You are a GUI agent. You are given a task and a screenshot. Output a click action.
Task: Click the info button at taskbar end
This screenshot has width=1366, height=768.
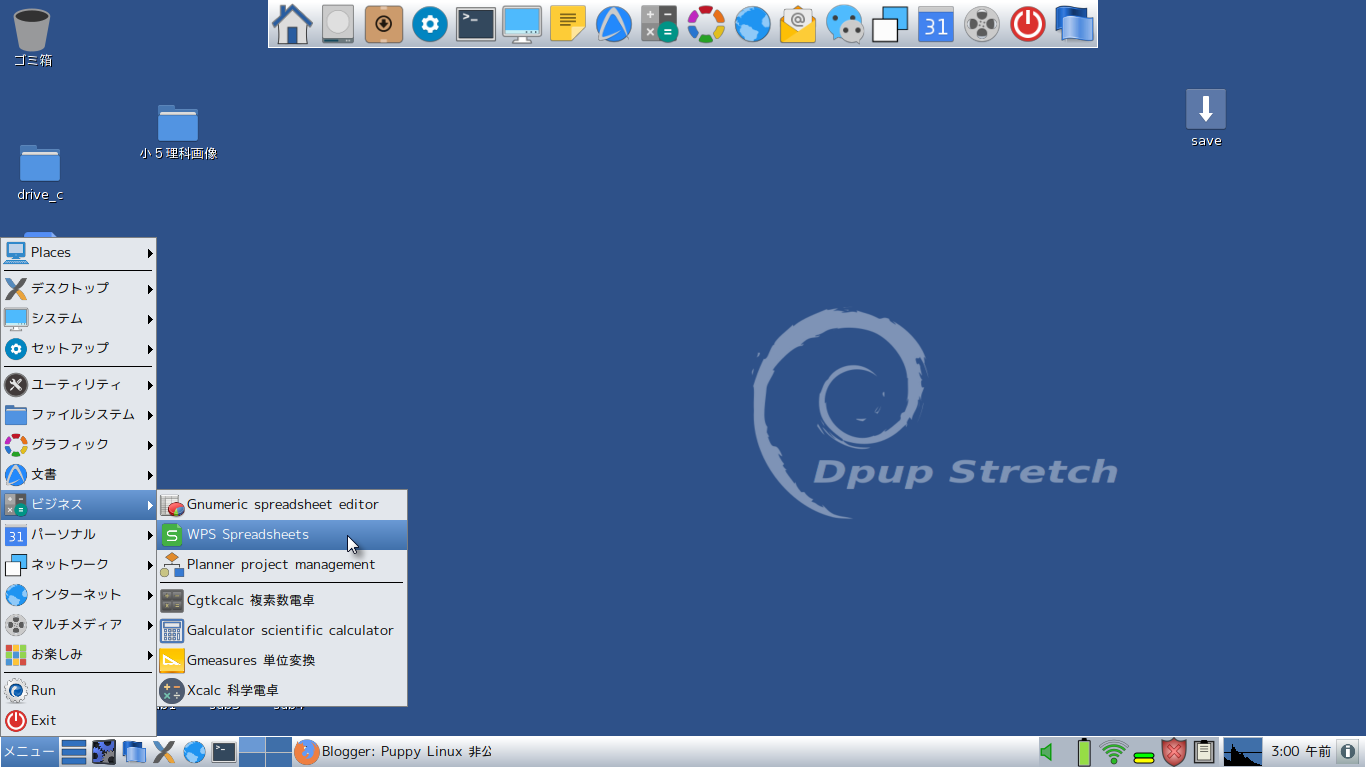(x=1348, y=752)
